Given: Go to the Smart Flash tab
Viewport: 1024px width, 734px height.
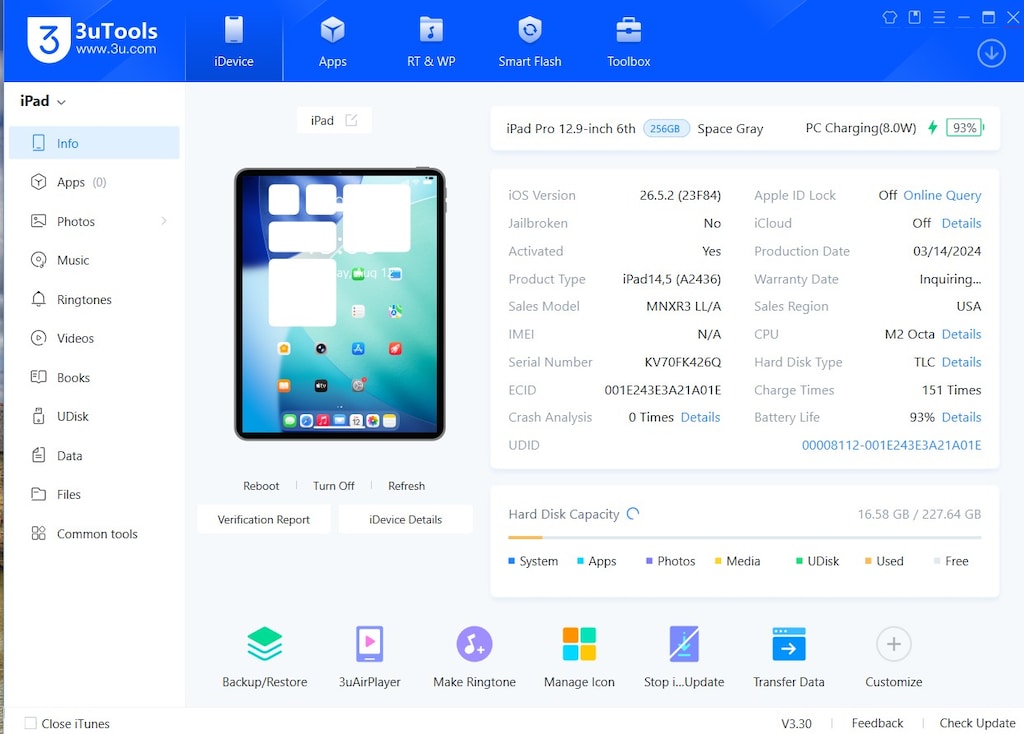Looking at the screenshot, I should point(530,42).
